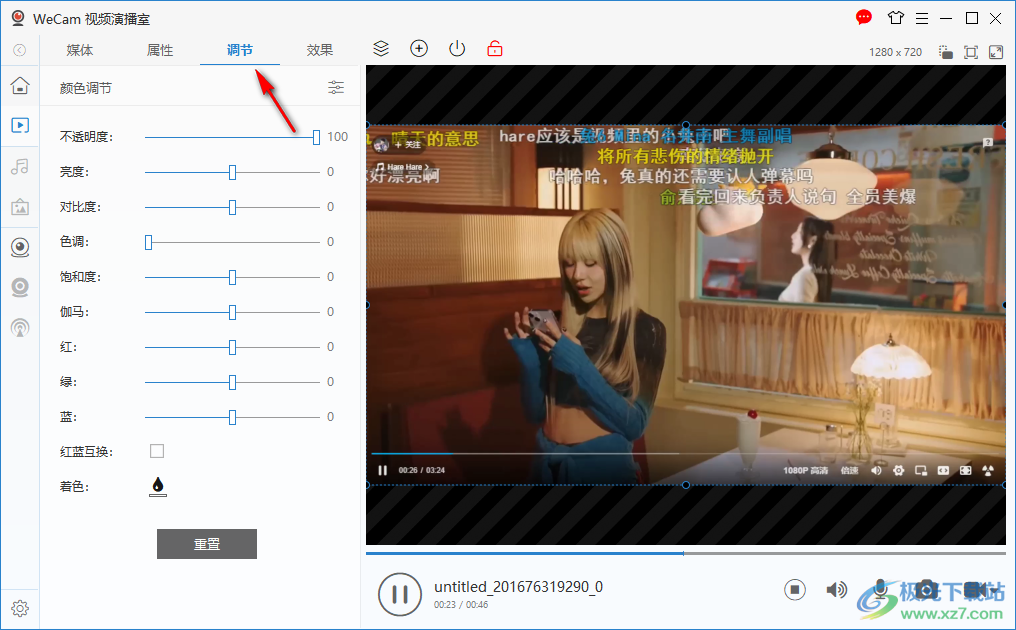Viewport: 1016px width, 630px height.
Task: Click the 亮度 brightness slider handle
Action: (x=233, y=172)
